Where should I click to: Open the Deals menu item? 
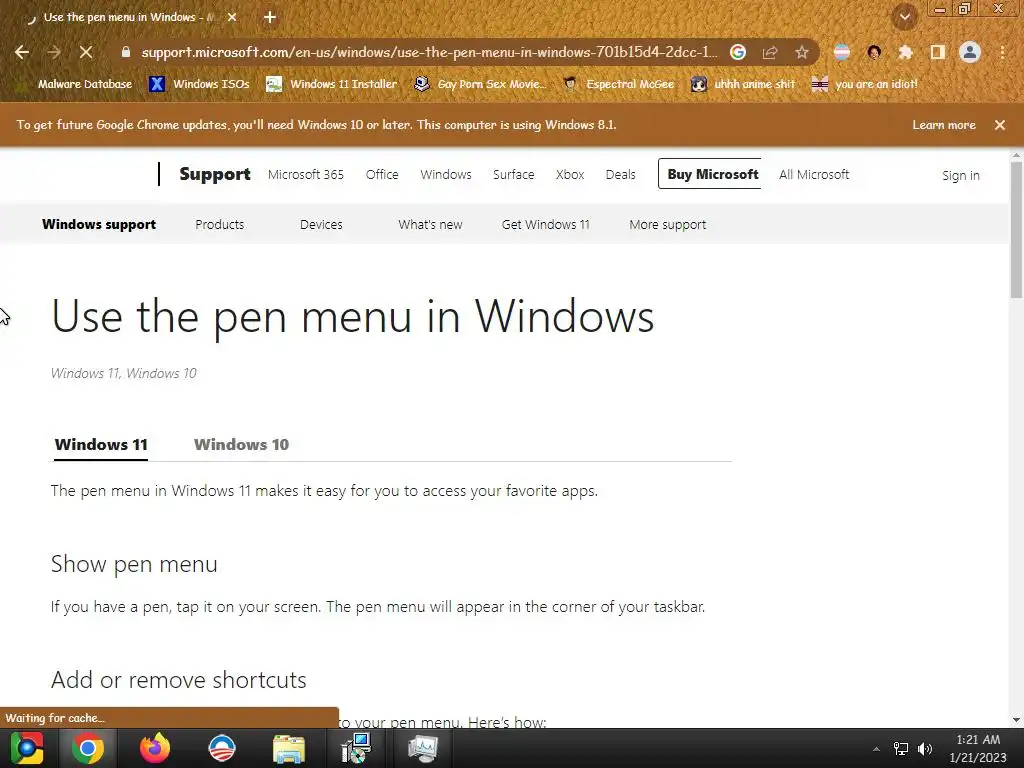point(620,174)
